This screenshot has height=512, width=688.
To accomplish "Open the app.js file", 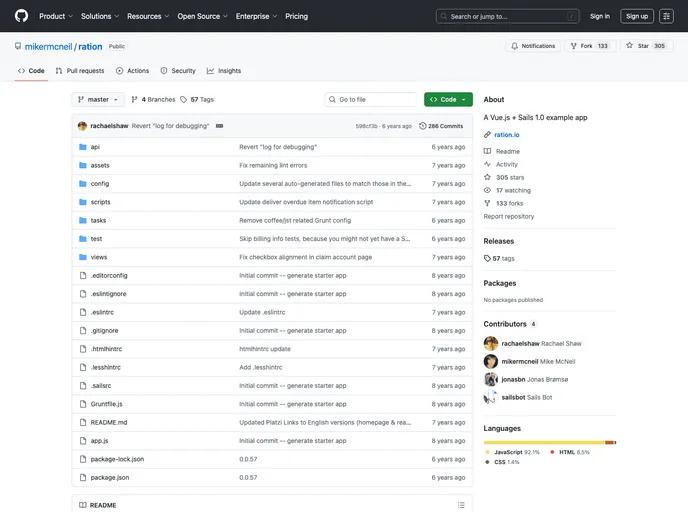I will coord(99,441).
